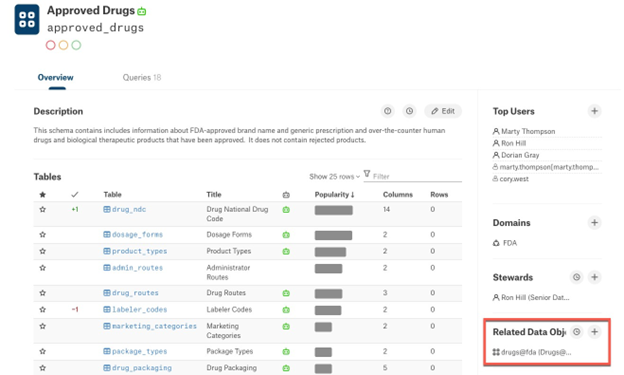Switch to the Queries tab
The width and height of the screenshot is (624, 375).
[142, 78]
